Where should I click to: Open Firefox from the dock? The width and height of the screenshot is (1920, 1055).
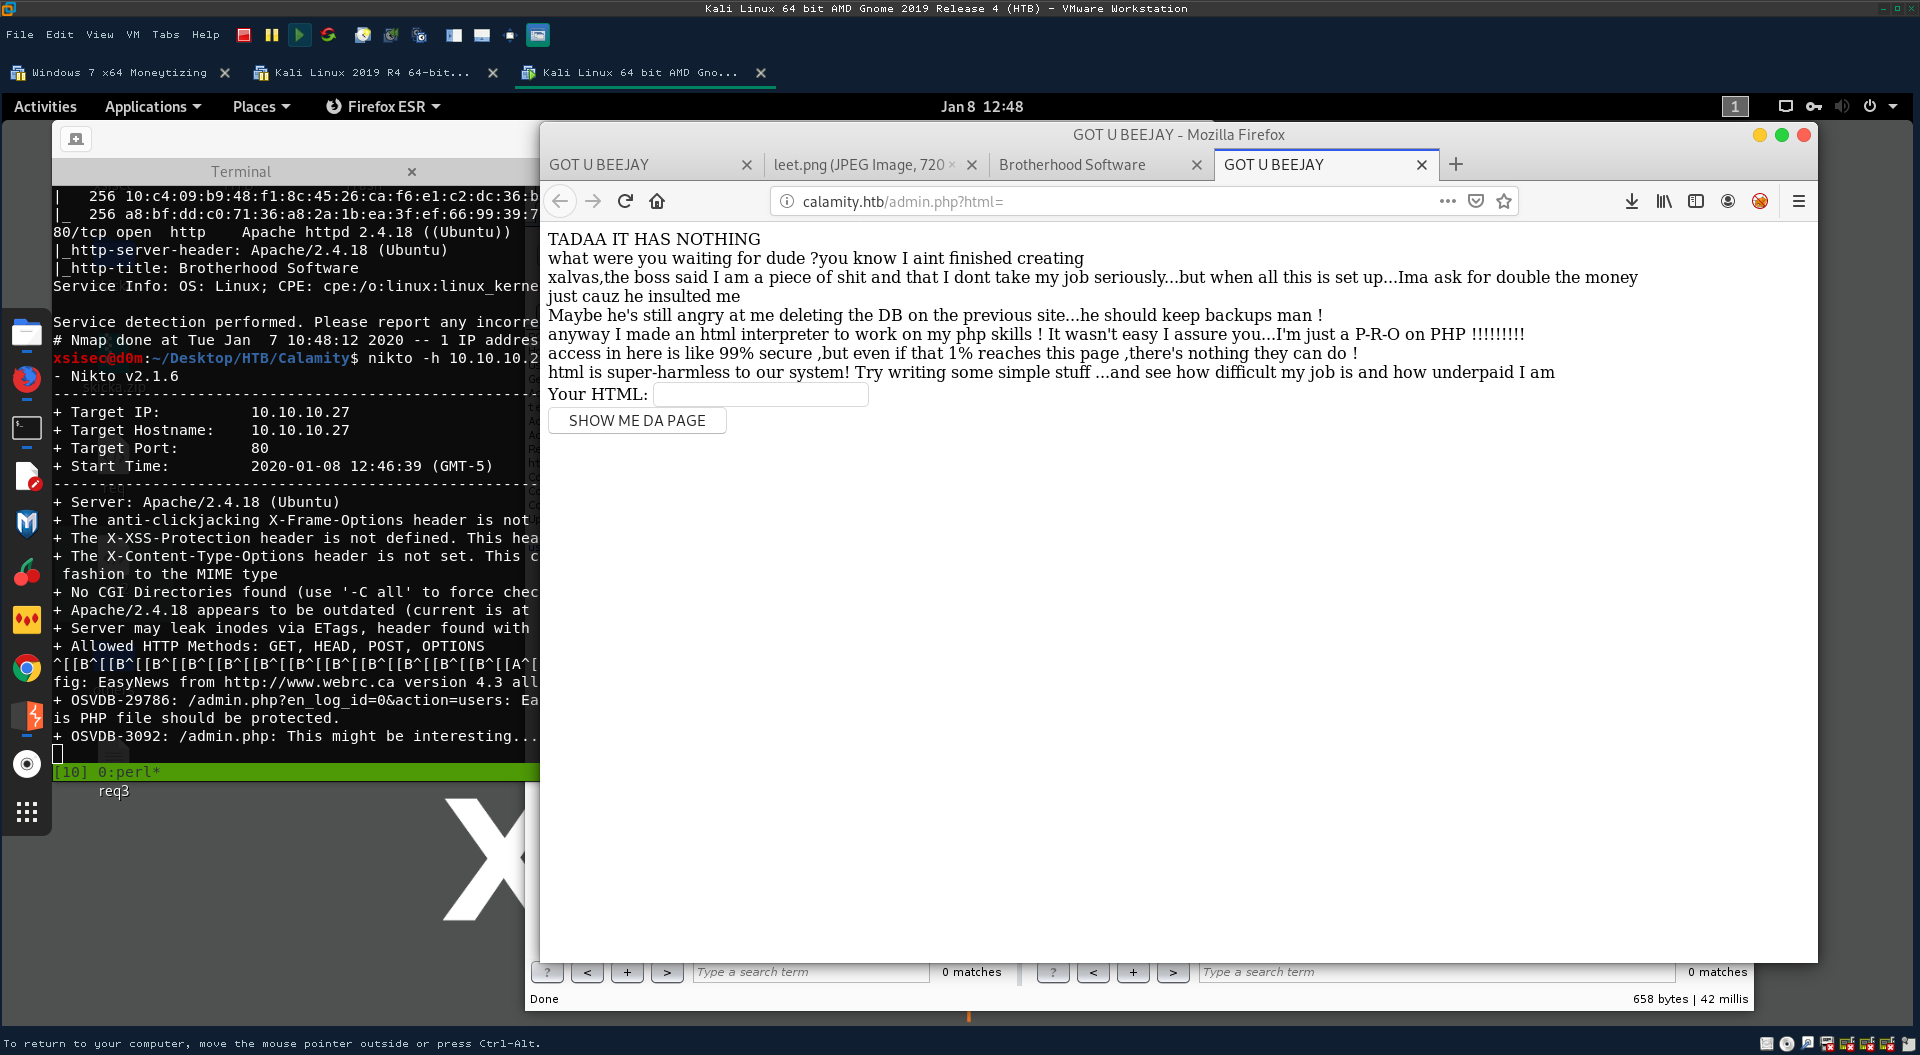coord(27,379)
